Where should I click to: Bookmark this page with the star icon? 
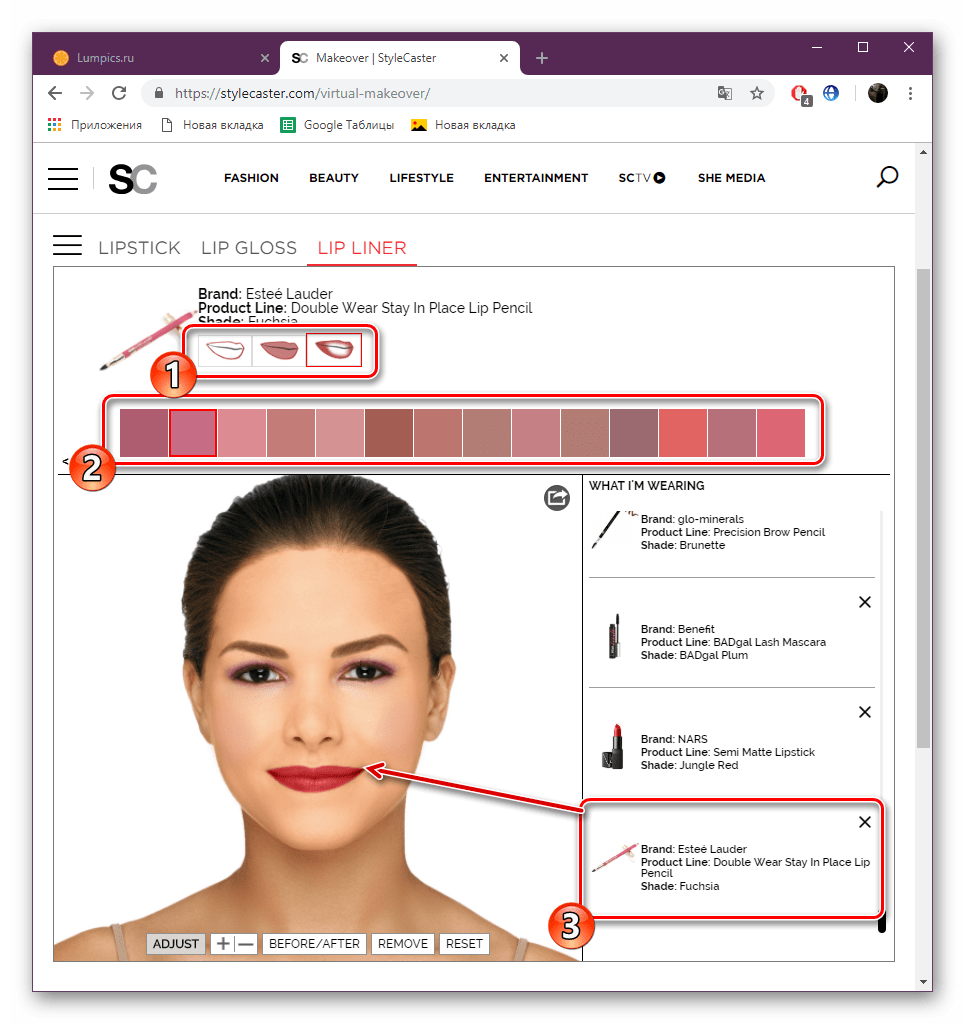[x=757, y=93]
